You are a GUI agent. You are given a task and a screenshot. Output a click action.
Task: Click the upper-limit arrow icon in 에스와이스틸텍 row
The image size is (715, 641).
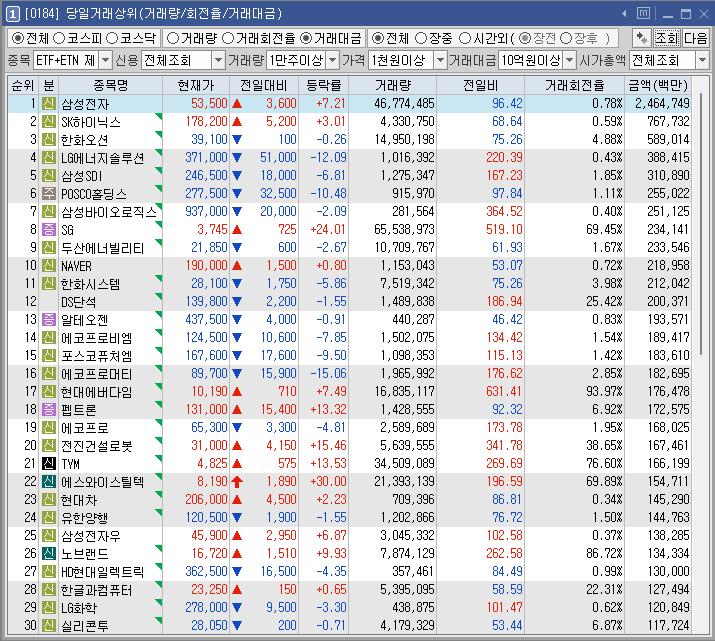click(237, 481)
